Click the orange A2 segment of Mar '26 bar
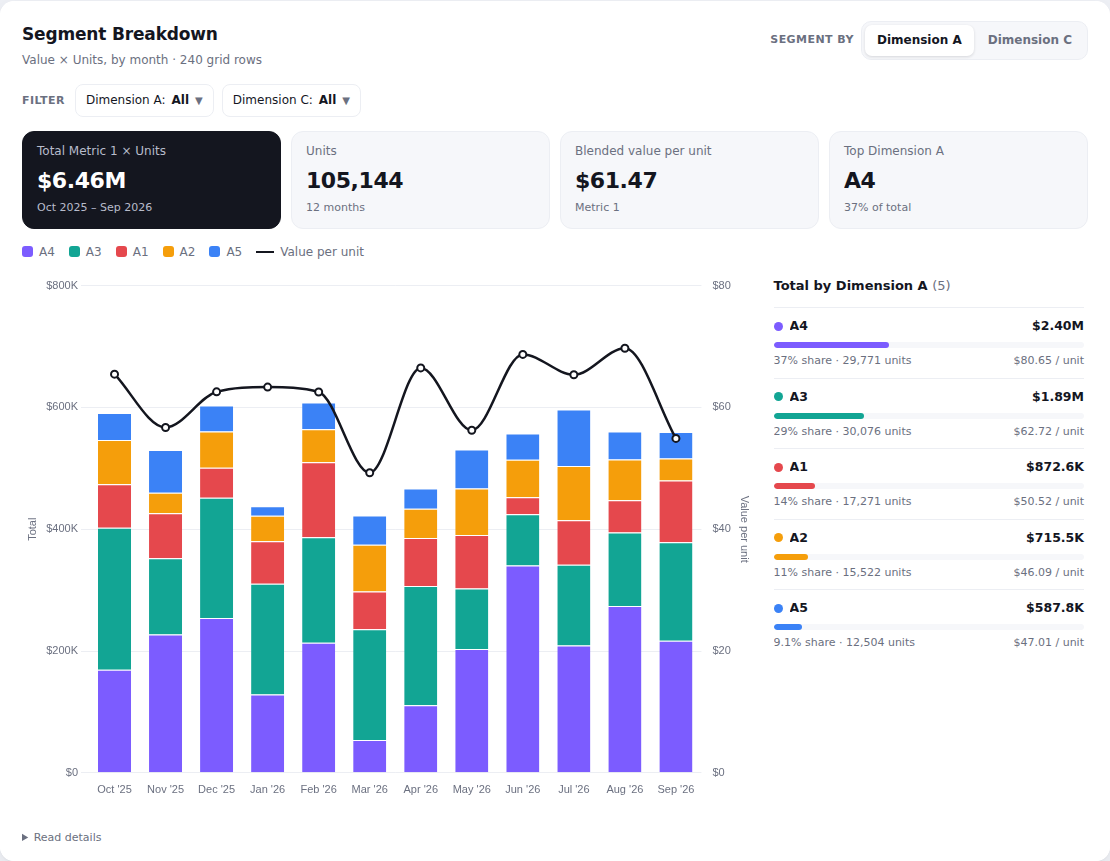This screenshot has height=861, width=1110. pyautogui.click(x=370, y=569)
